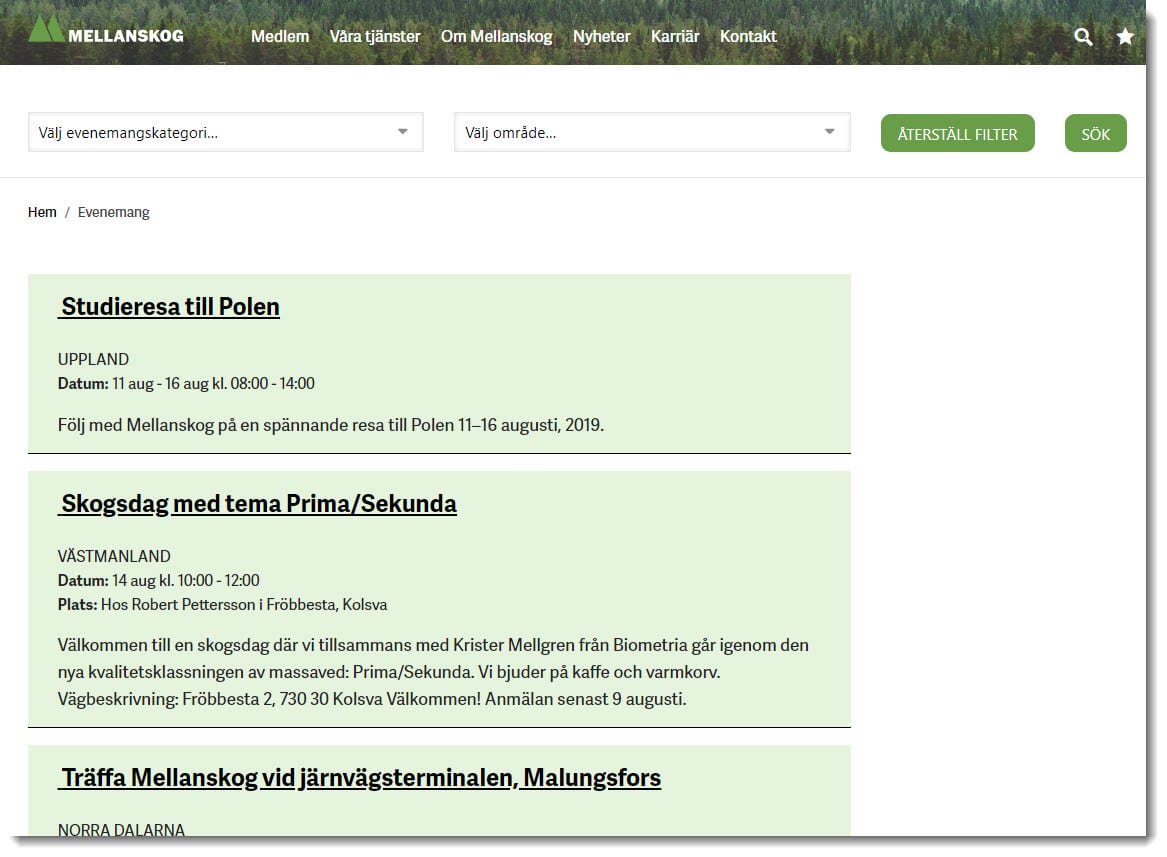Click the UPPLAND area label

[x=93, y=360]
